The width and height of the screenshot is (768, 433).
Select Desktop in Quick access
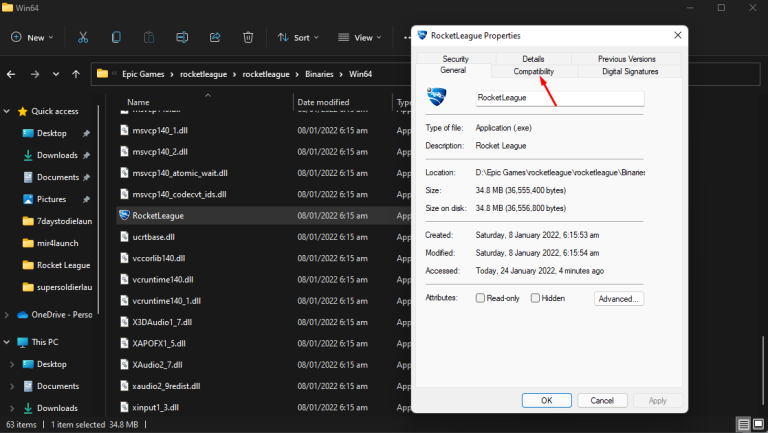(51, 133)
